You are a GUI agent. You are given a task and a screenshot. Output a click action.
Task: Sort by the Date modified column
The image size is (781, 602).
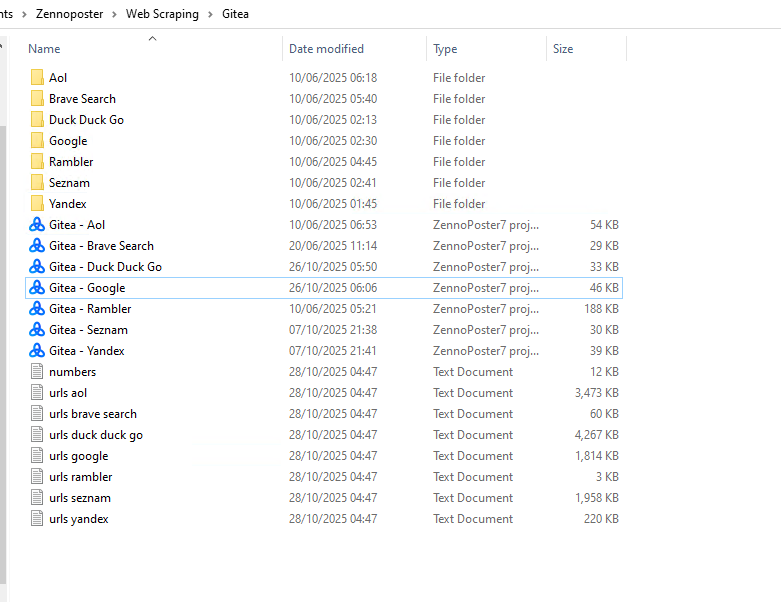point(326,49)
